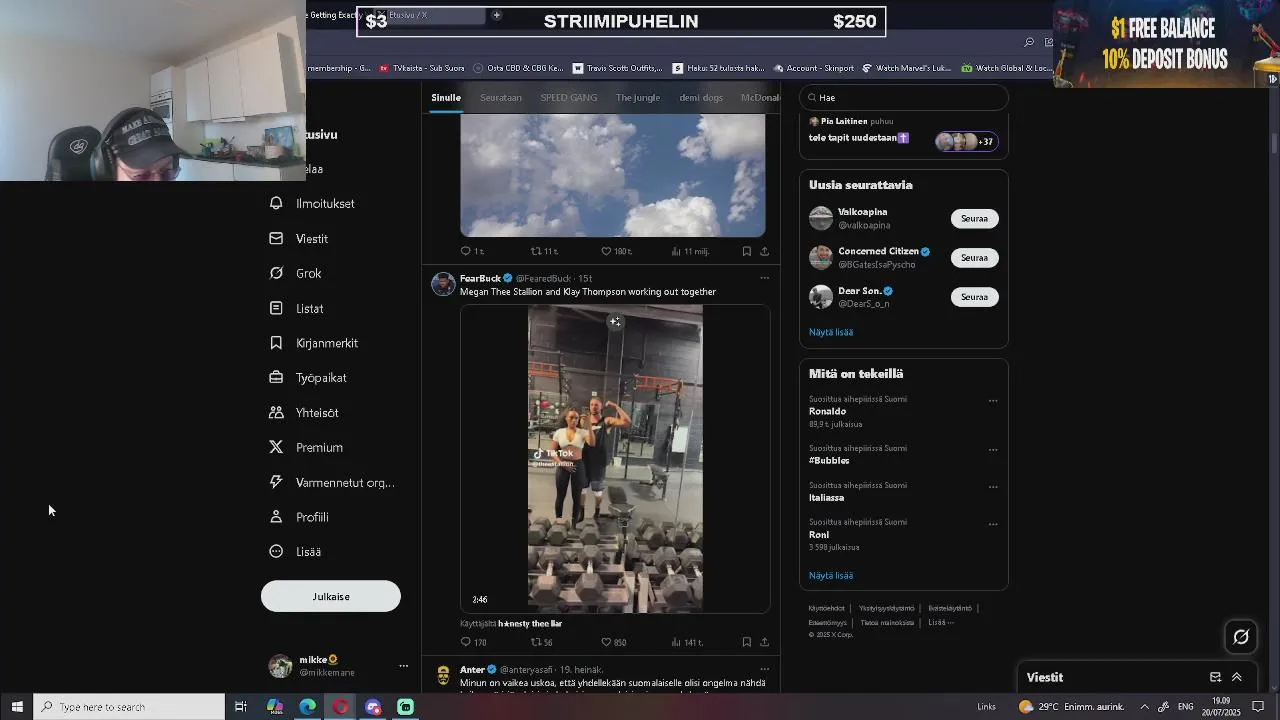Switch to The Jungle tab
Viewport: 1280px width, 720px height.
(x=638, y=98)
